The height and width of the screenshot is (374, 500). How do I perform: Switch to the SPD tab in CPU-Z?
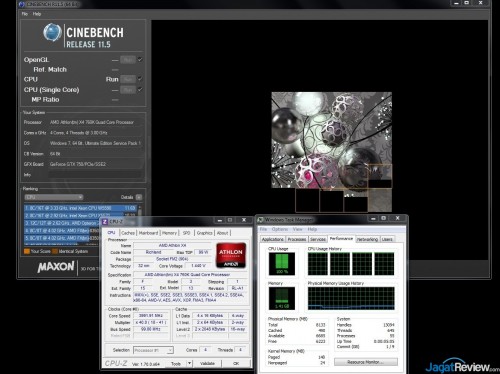186,233
